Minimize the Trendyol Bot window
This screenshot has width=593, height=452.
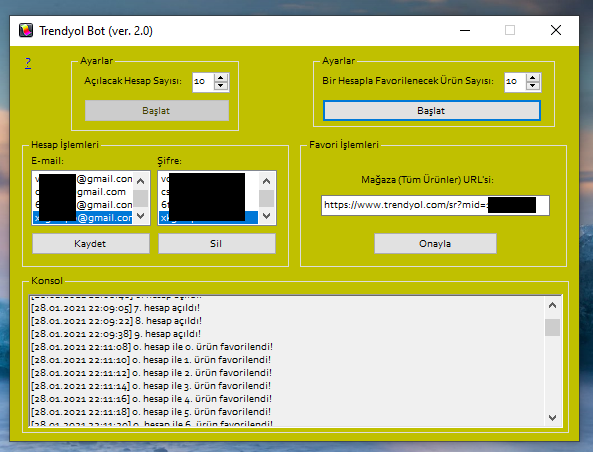[465, 30]
